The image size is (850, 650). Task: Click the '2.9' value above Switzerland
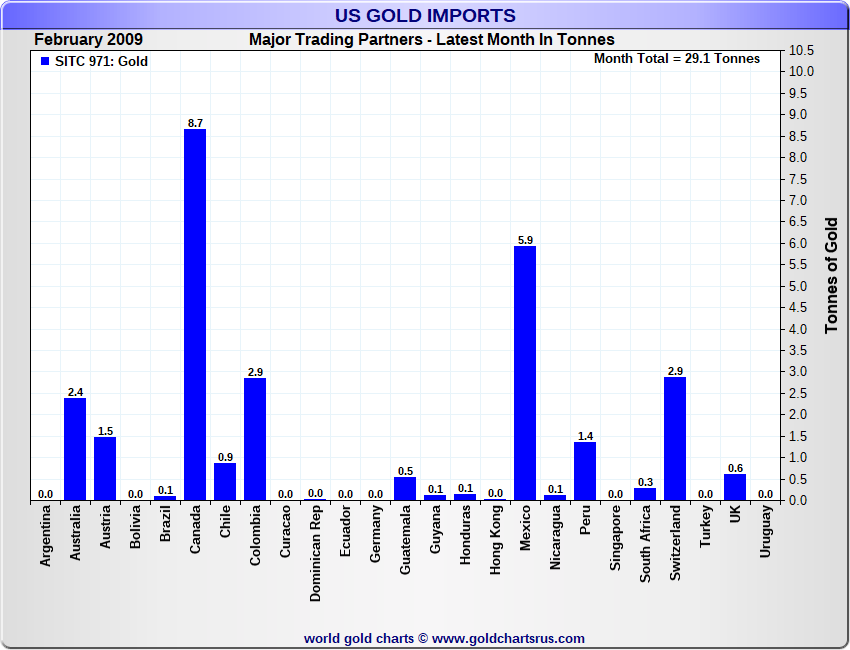[x=675, y=371]
